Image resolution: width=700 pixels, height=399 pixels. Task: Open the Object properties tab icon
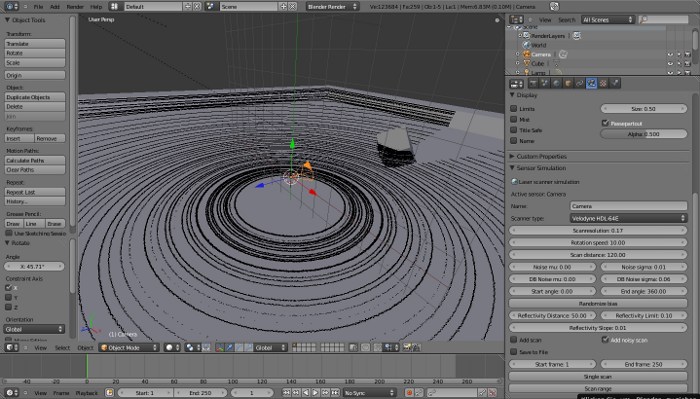point(568,83)
